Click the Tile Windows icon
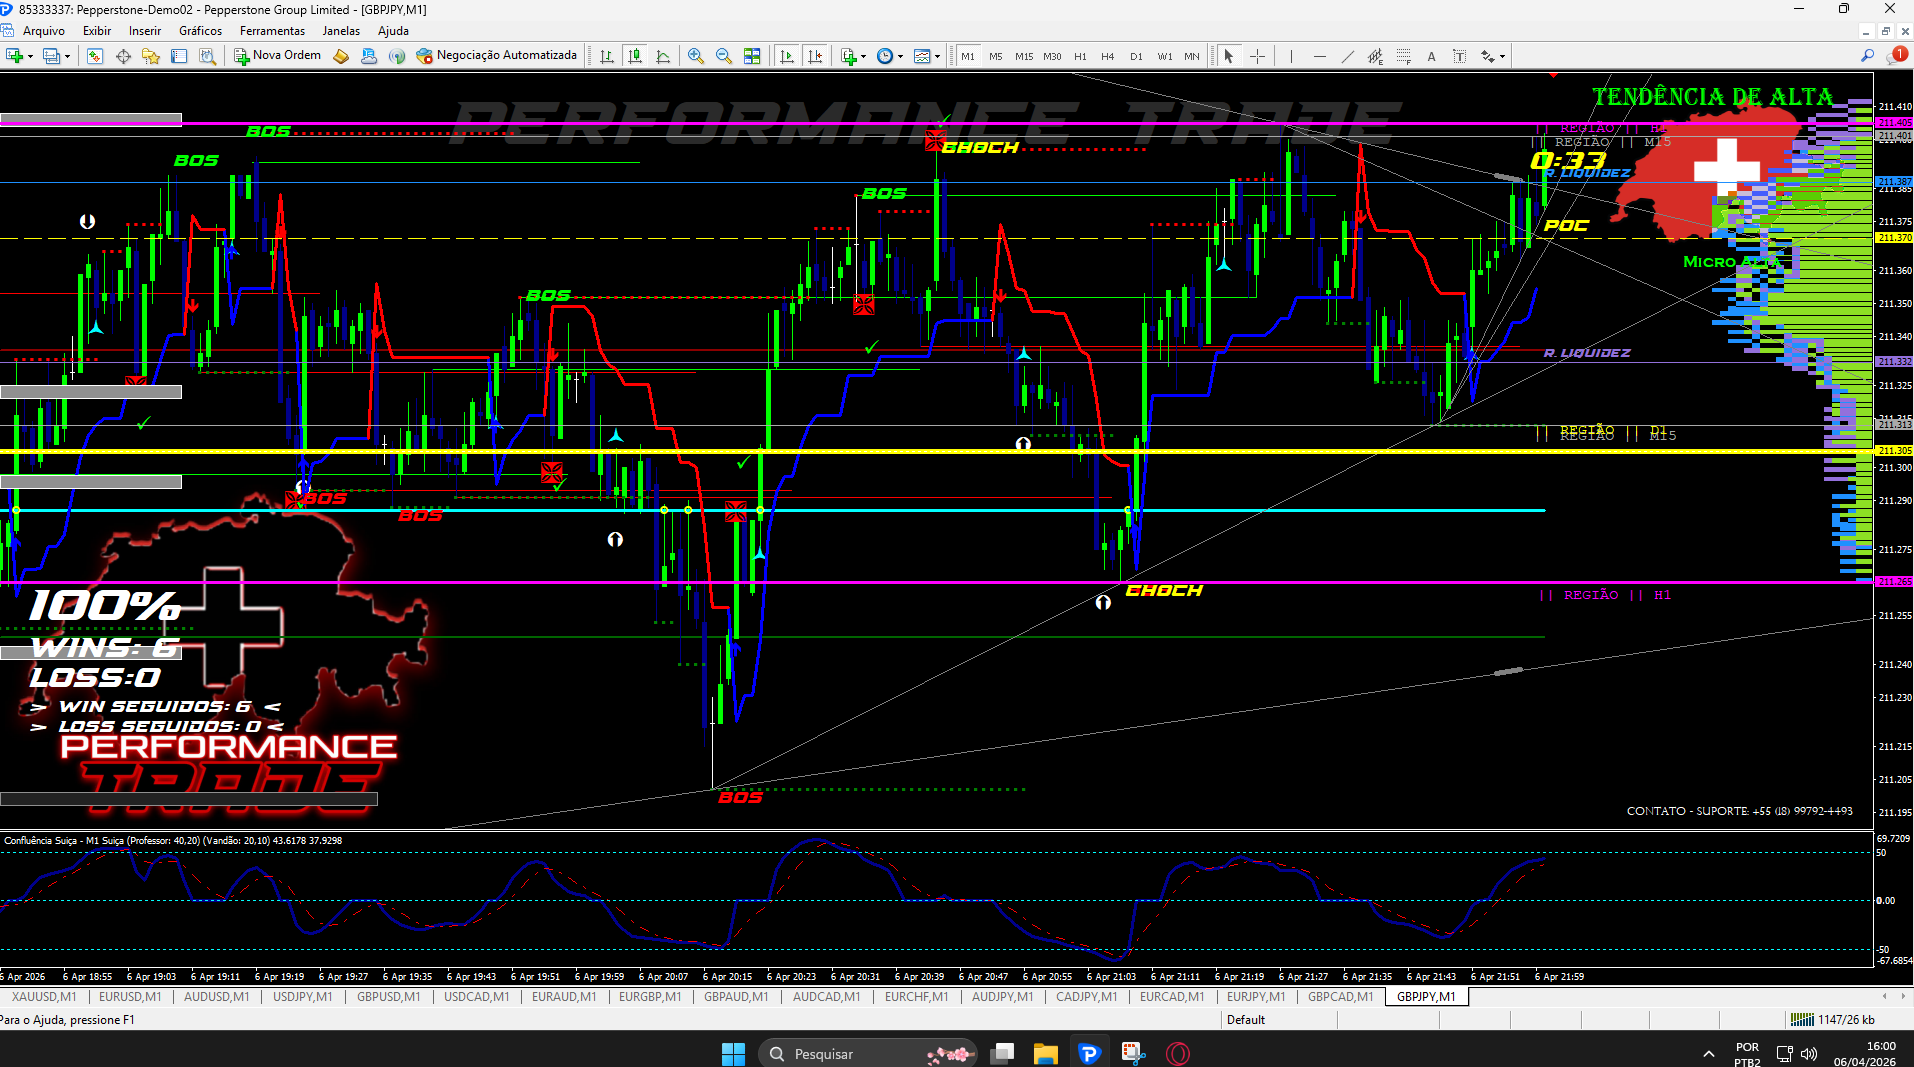Image resolution: width=1914 pixels, height=1067 pixels. [752, 56]
